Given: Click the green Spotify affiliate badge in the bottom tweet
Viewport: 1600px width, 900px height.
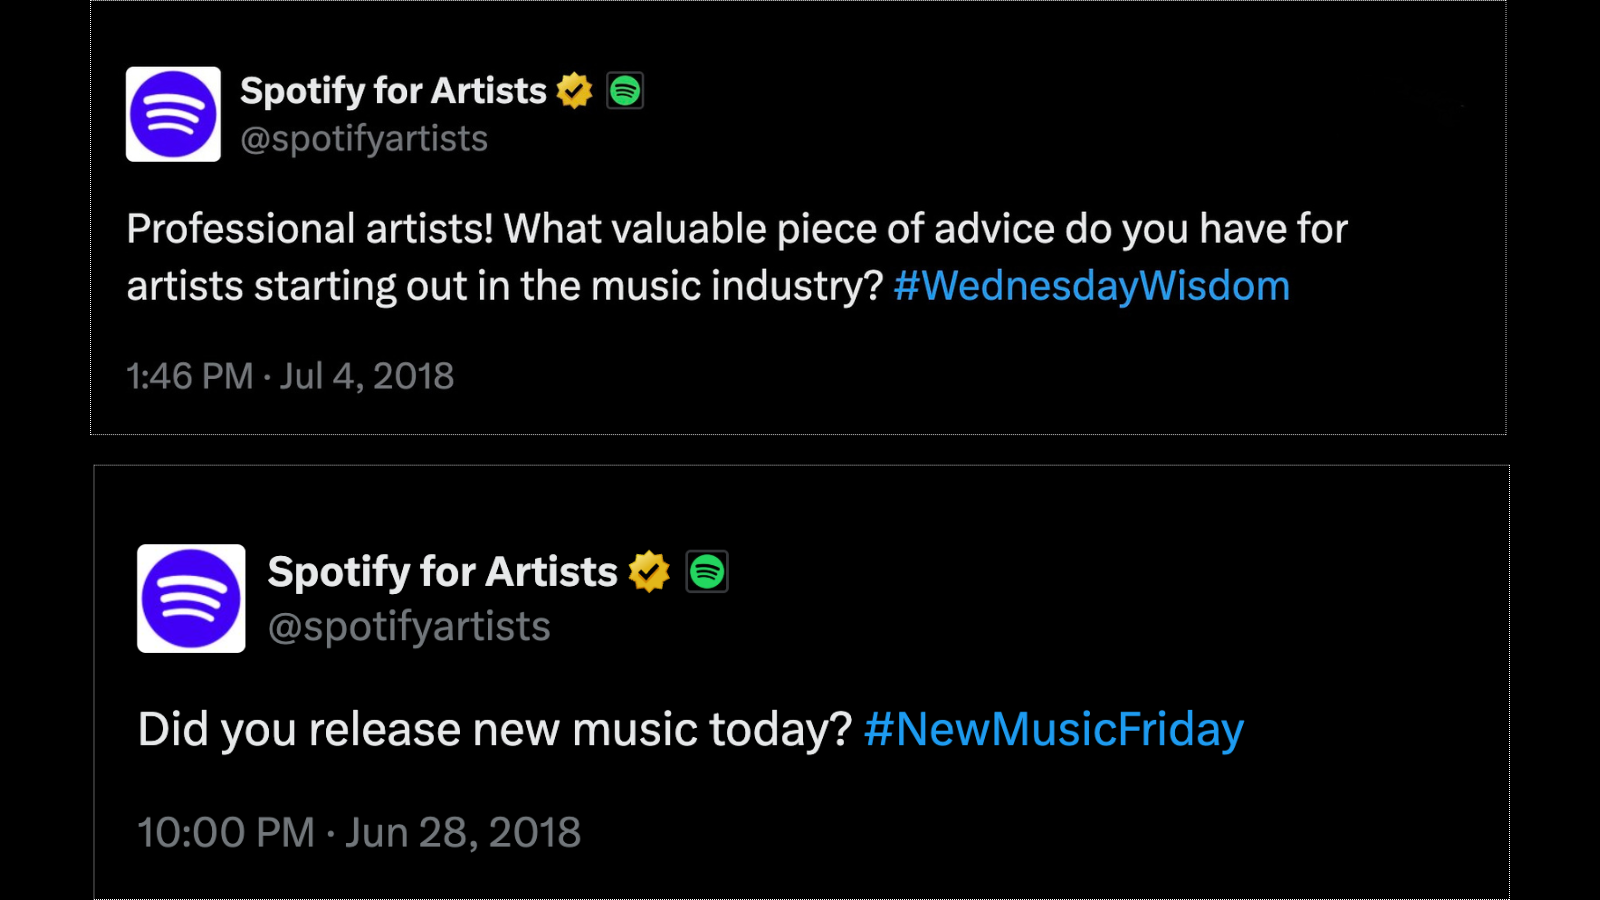Looking at the screenshot, I should 707,572.
